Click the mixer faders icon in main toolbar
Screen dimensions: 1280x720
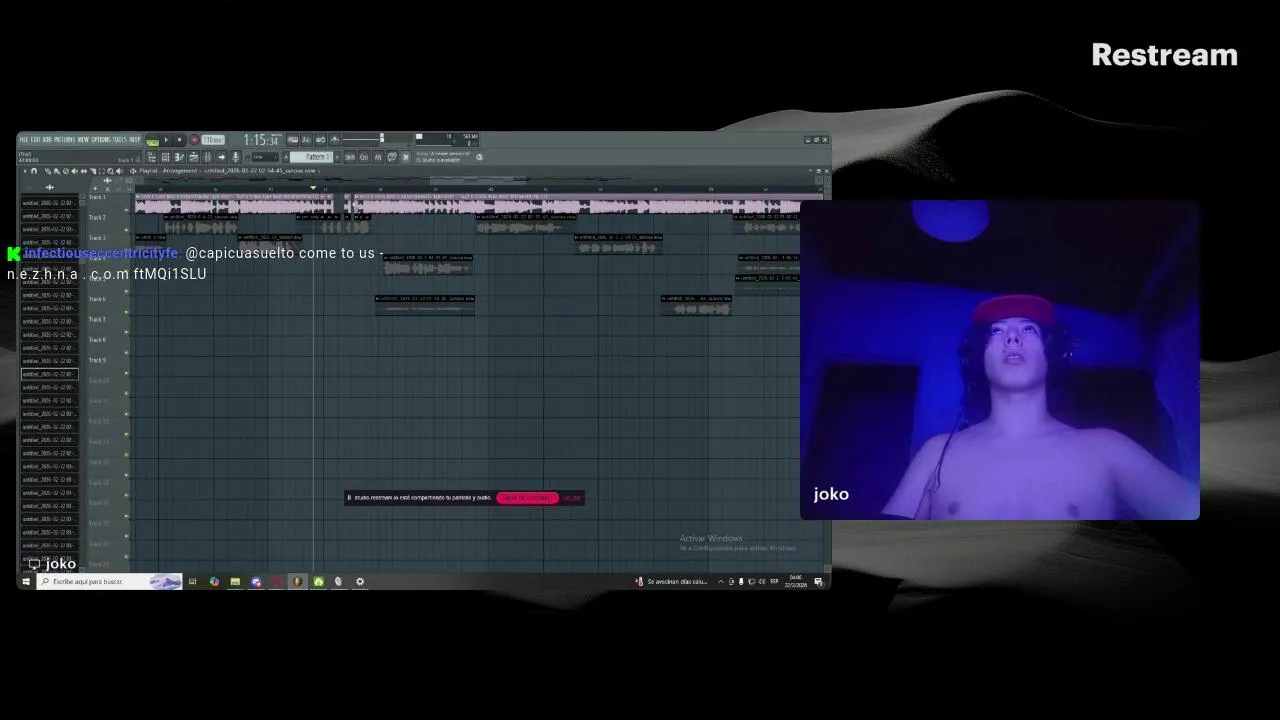point(207,157)
